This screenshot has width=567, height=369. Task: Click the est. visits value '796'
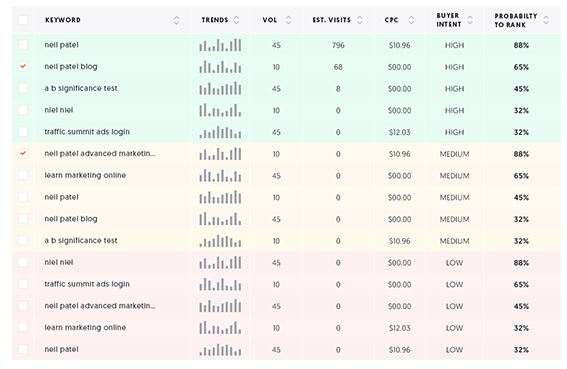(x=338, y=45)
